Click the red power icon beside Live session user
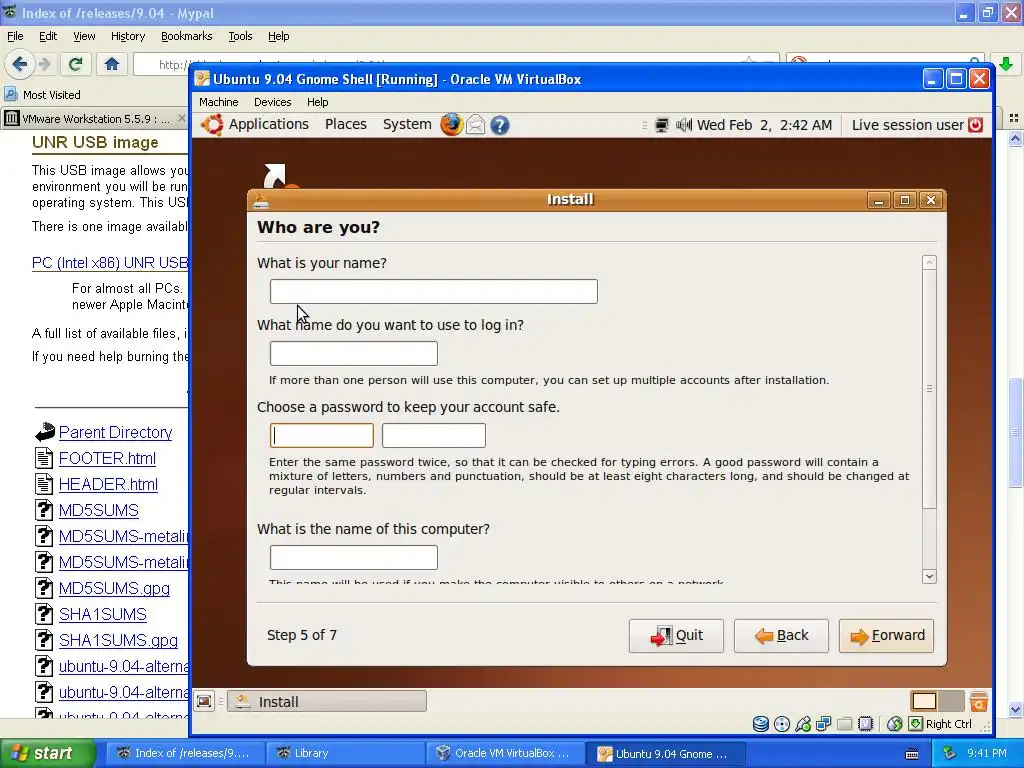 975,125
